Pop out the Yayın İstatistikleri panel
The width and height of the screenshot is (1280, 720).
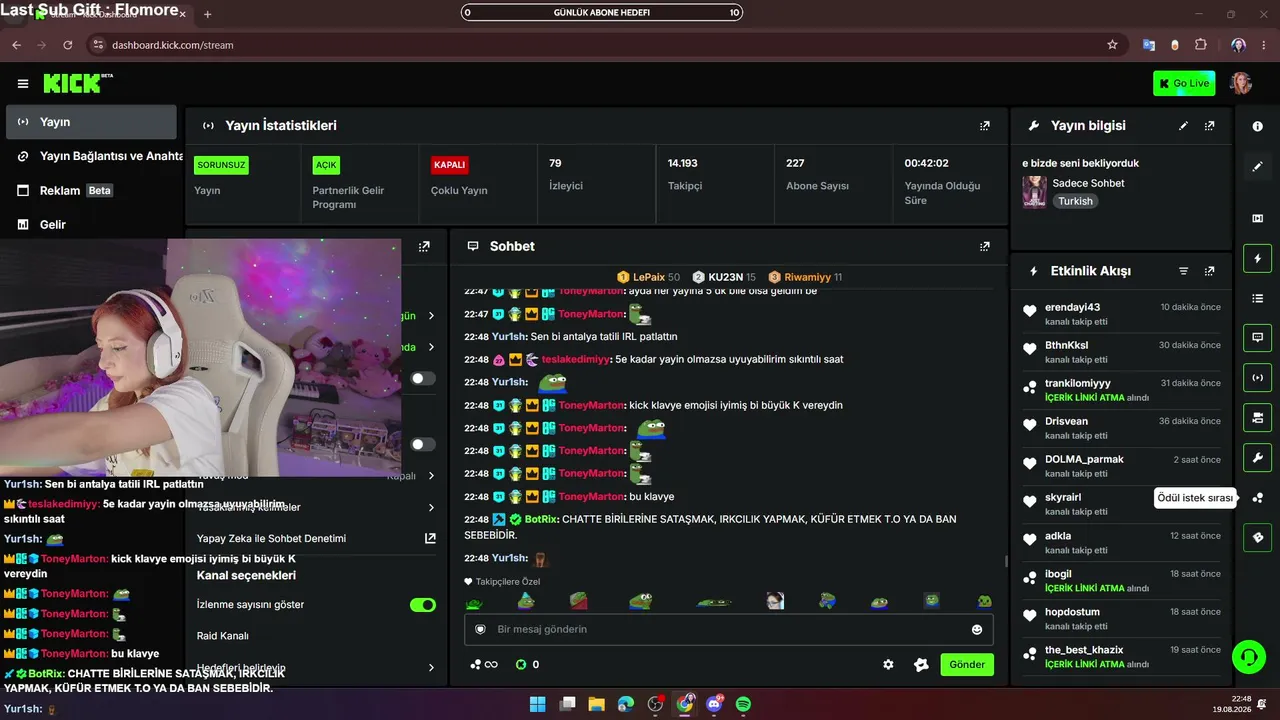click(x=985, y=126)
